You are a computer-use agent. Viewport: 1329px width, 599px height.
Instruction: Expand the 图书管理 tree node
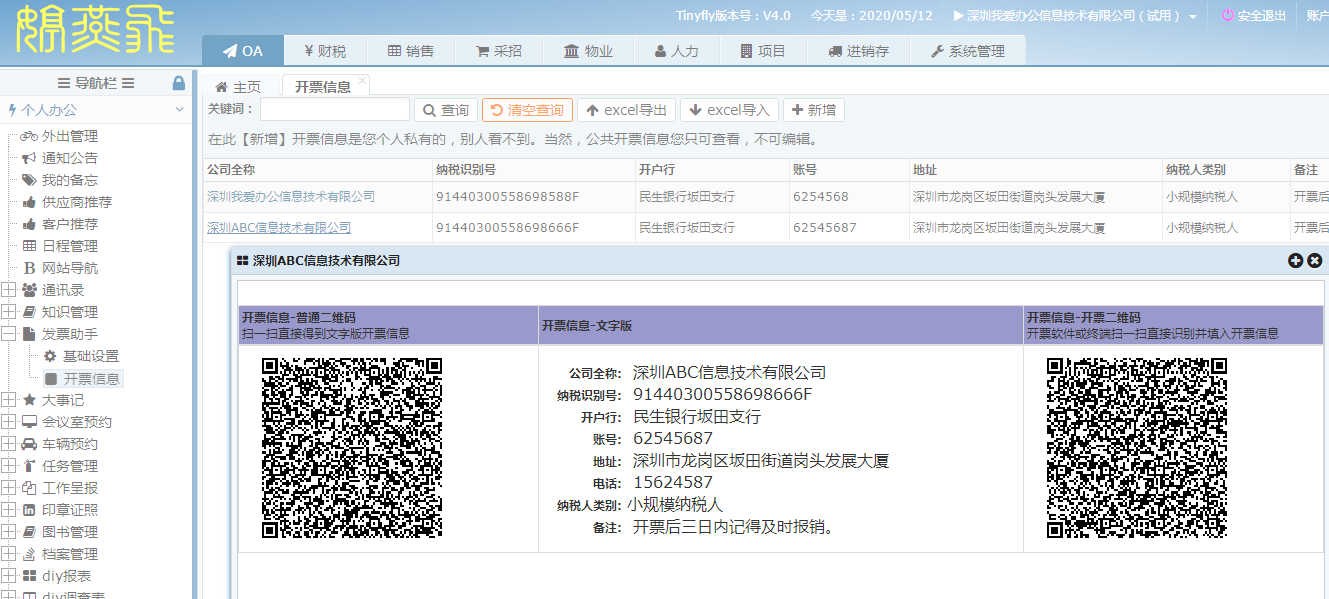point(9,532)
